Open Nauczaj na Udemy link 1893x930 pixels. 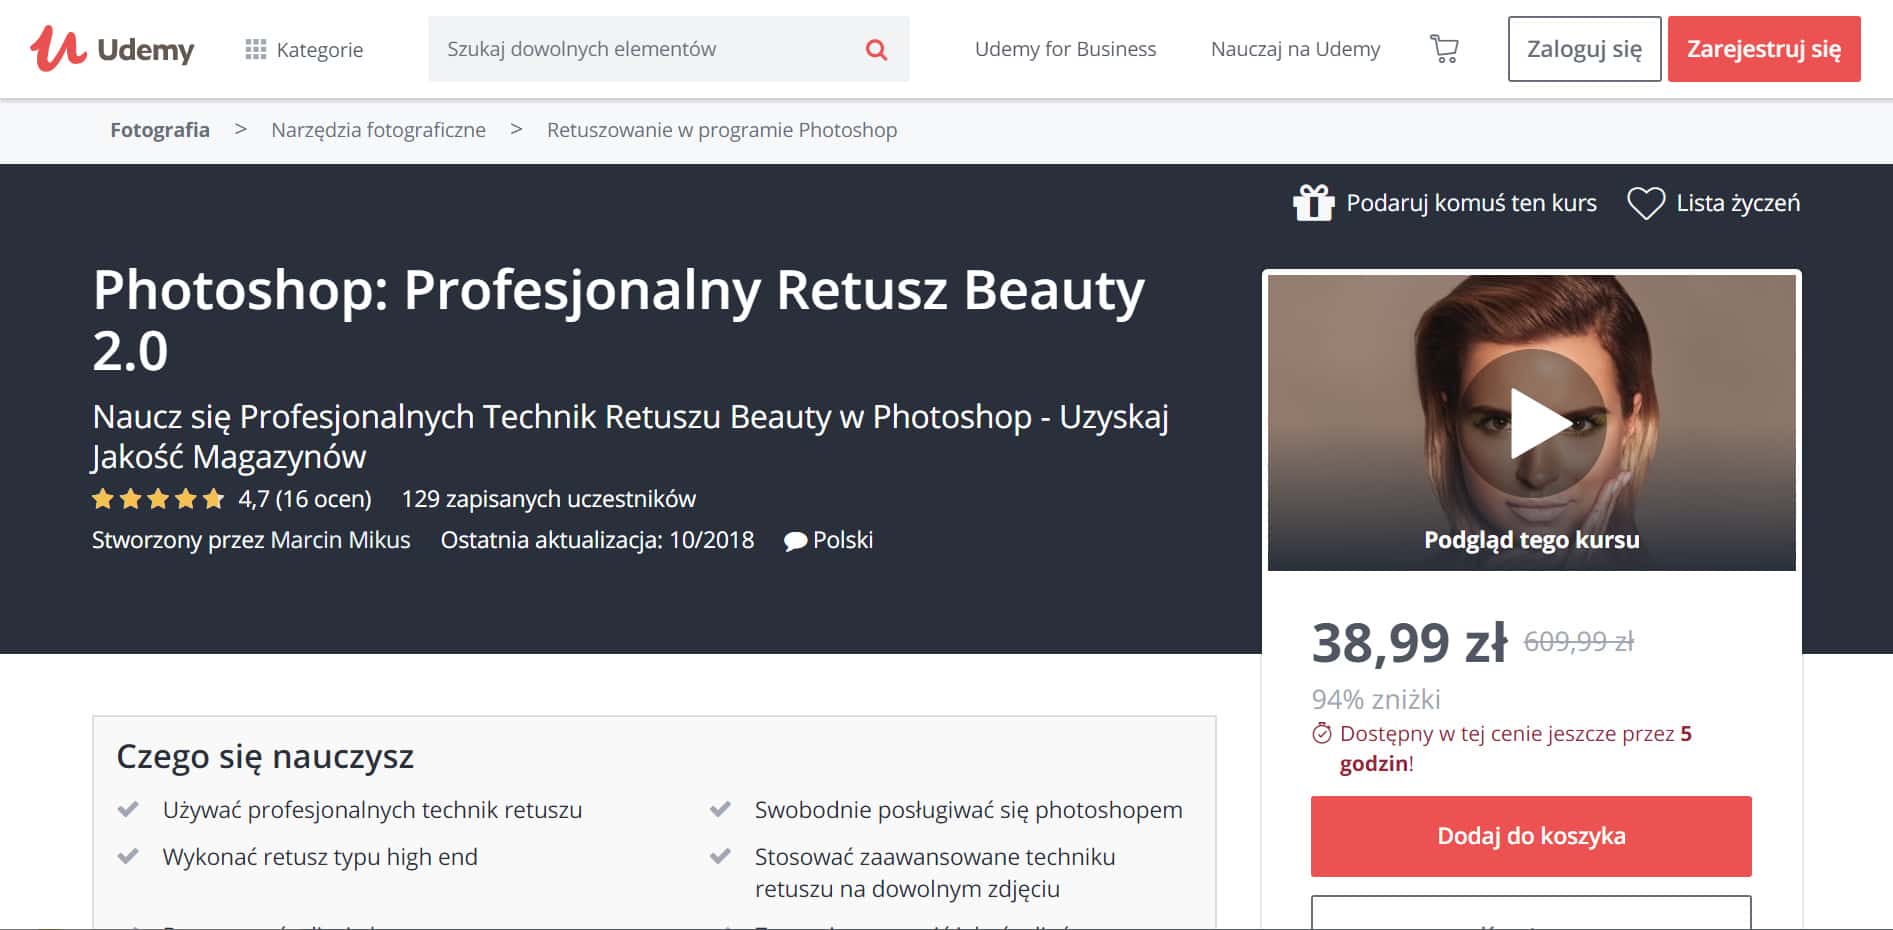(1295, 49)
